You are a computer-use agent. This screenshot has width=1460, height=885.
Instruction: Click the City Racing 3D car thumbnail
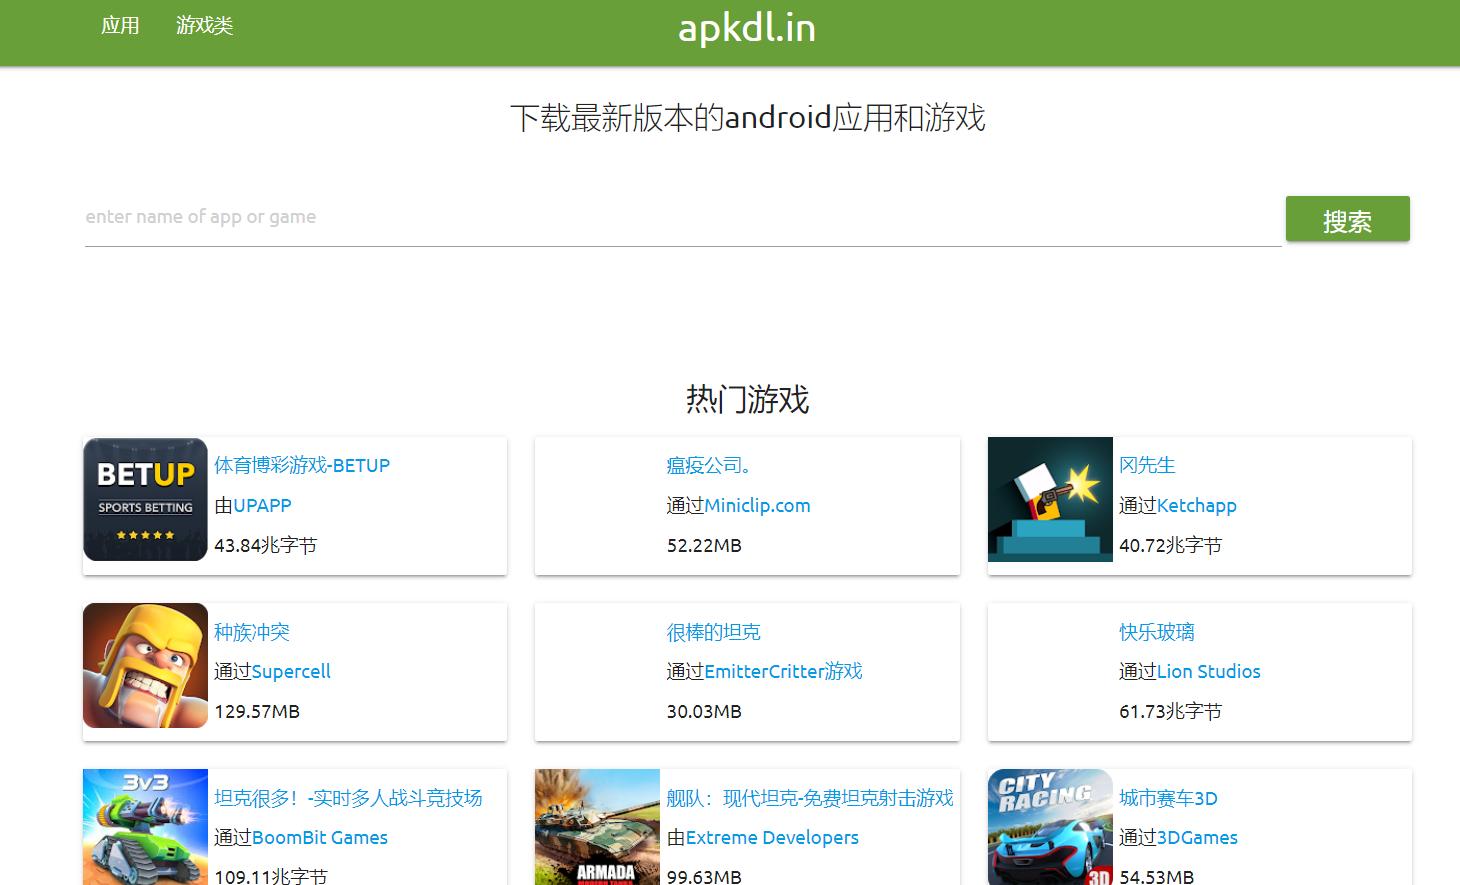[1049, 827]
